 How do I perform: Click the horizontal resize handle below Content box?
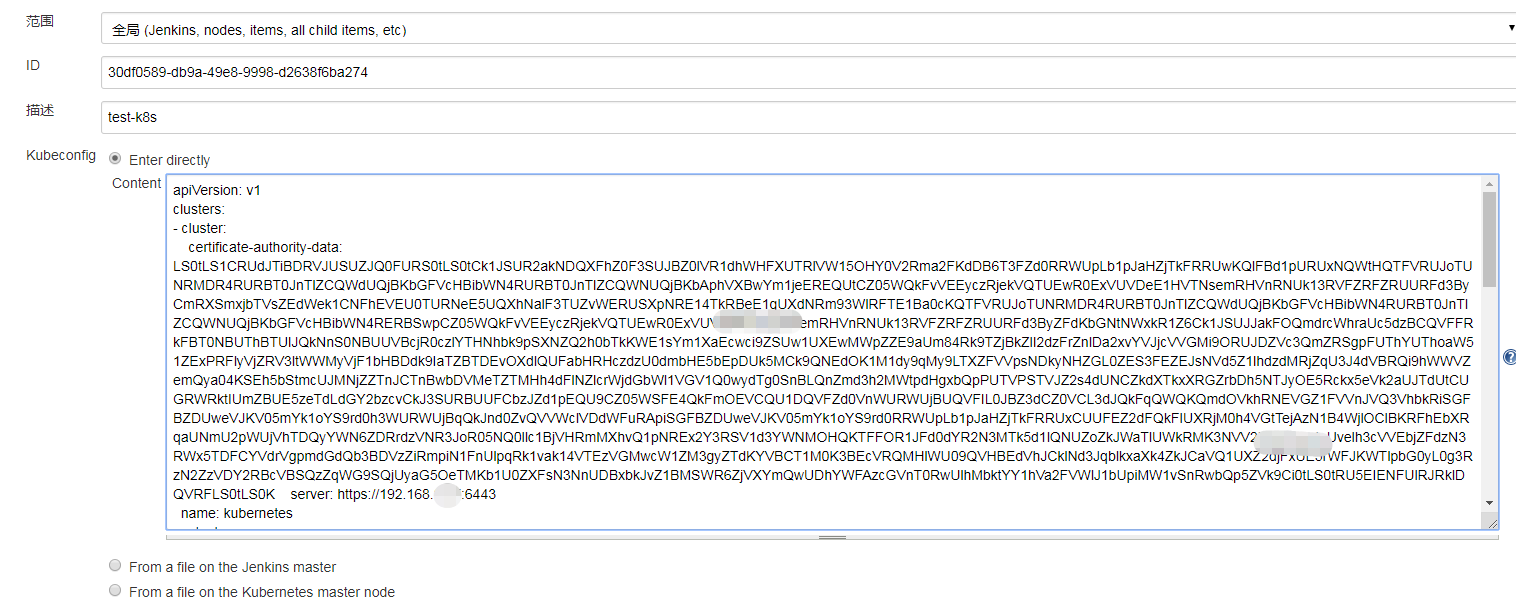point(832,537)
